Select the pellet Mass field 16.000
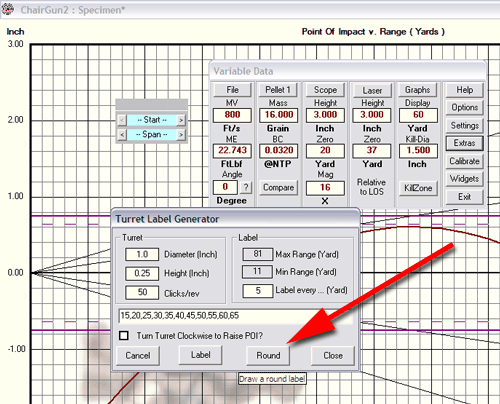The height and width of the screenshot is (404, 500). point(279,115)
